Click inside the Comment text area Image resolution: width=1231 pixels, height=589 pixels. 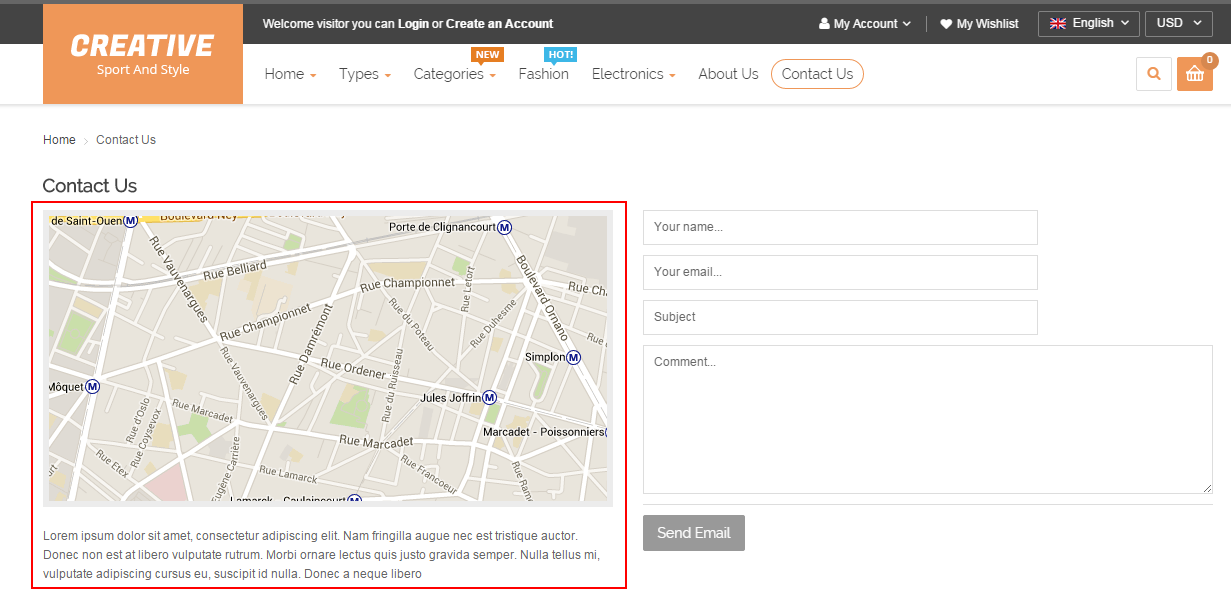tap(928, 419)
